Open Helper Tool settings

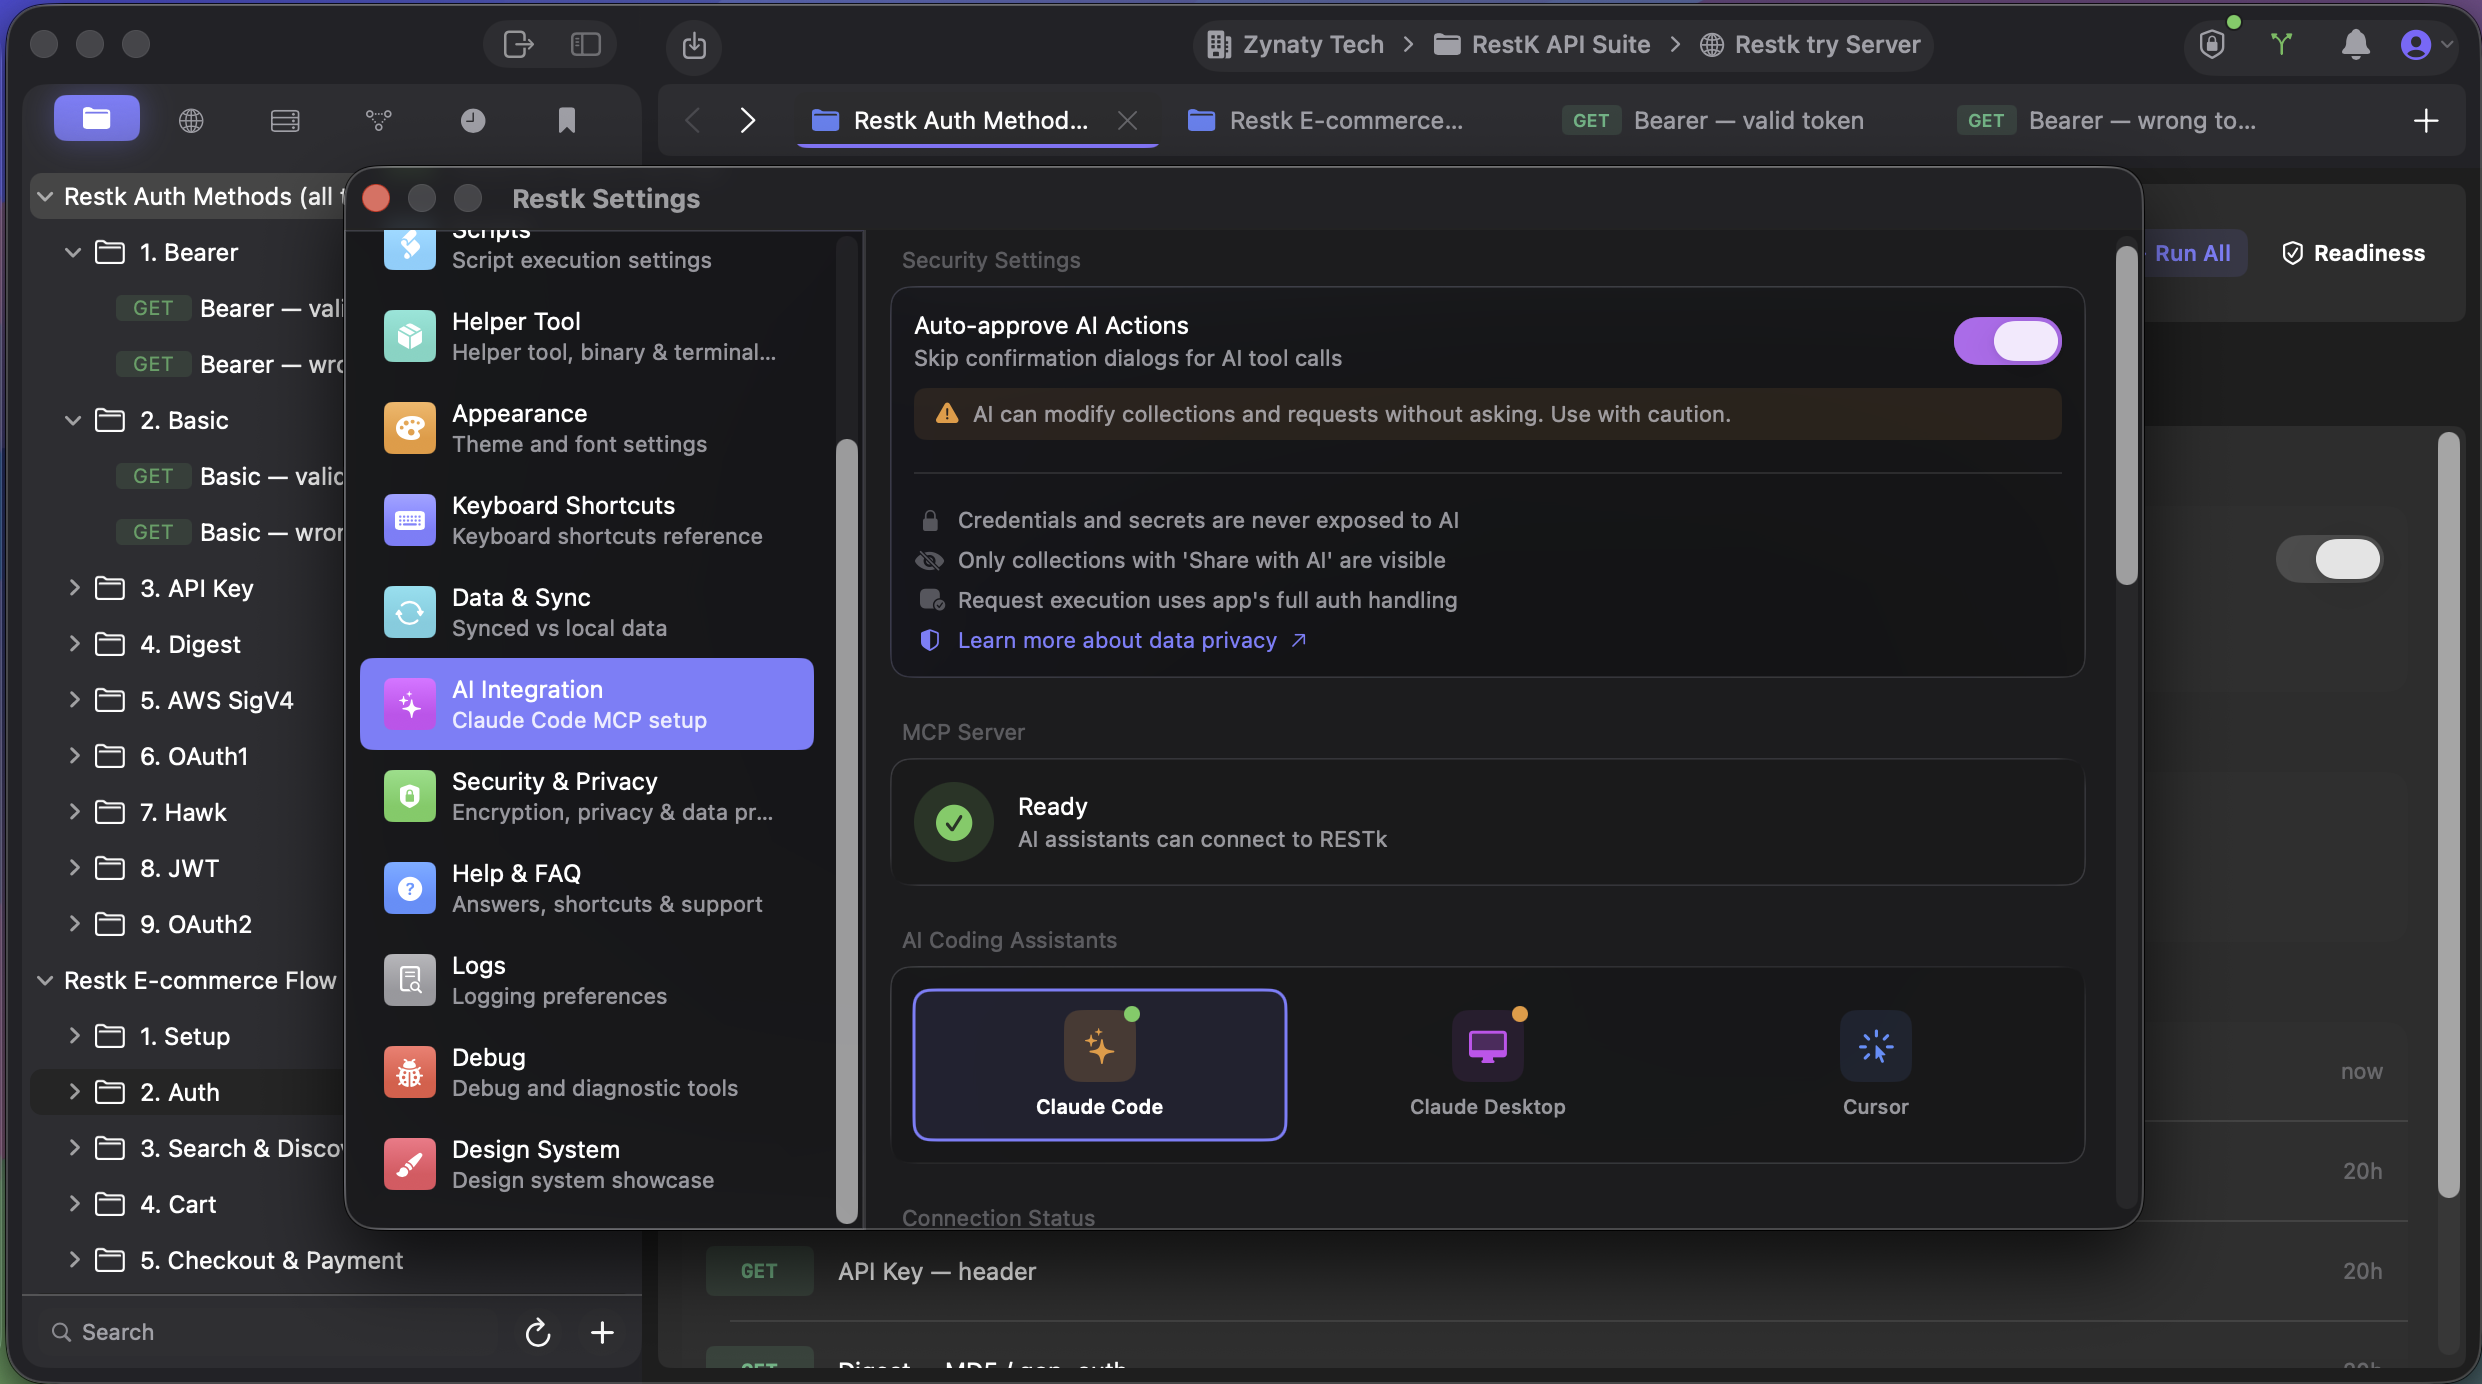tap(587, 336)
